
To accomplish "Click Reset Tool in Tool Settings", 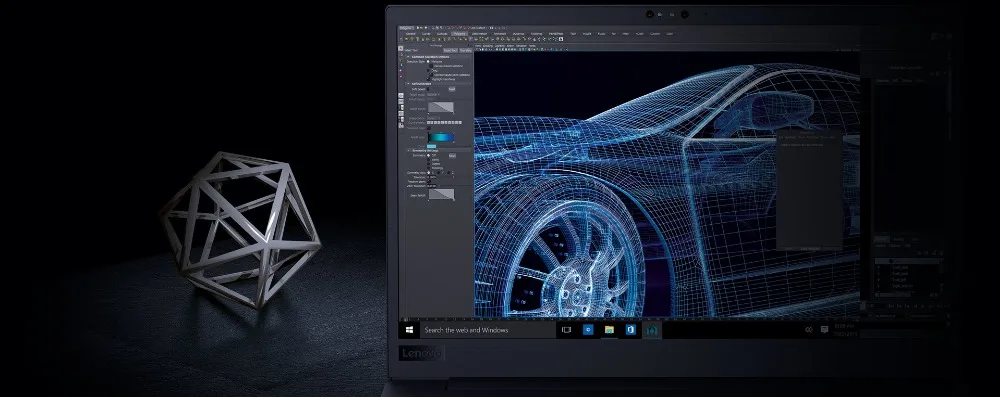I will click(x=450, y=50).
